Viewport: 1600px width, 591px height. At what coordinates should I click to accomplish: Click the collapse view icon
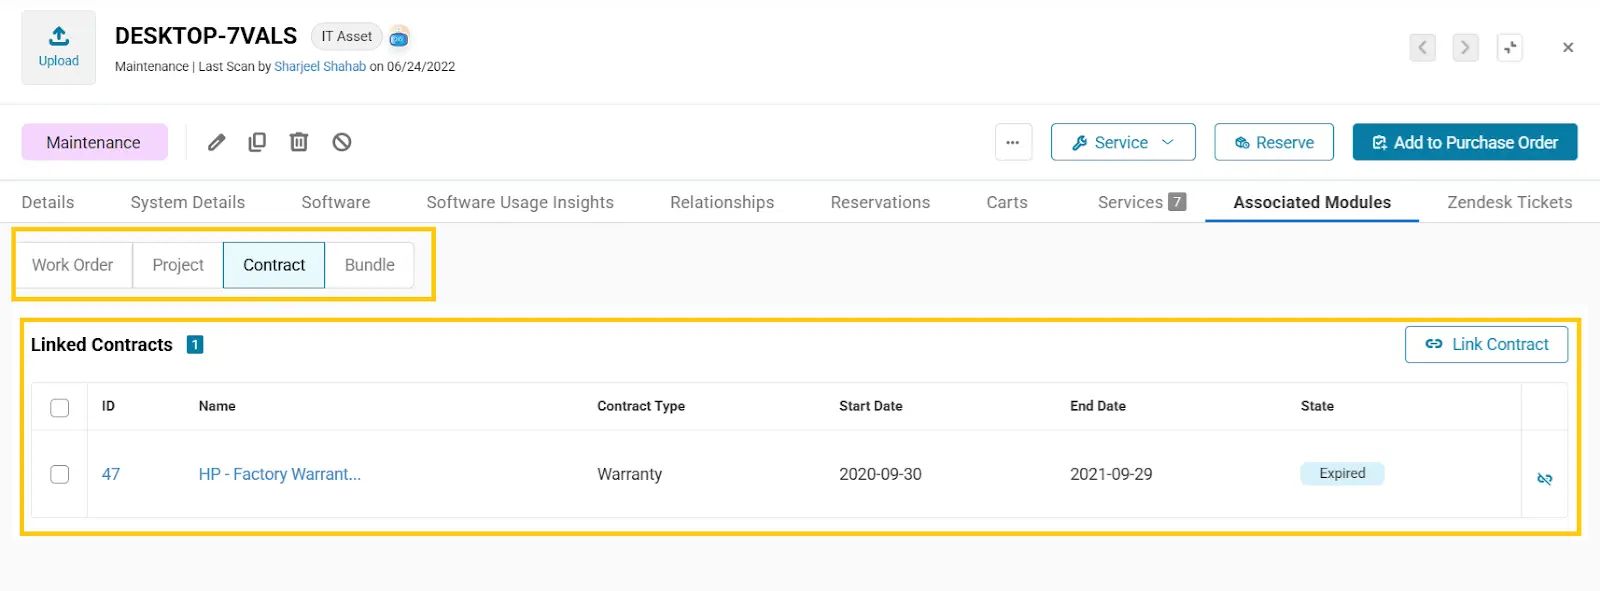coord(1509,47)
